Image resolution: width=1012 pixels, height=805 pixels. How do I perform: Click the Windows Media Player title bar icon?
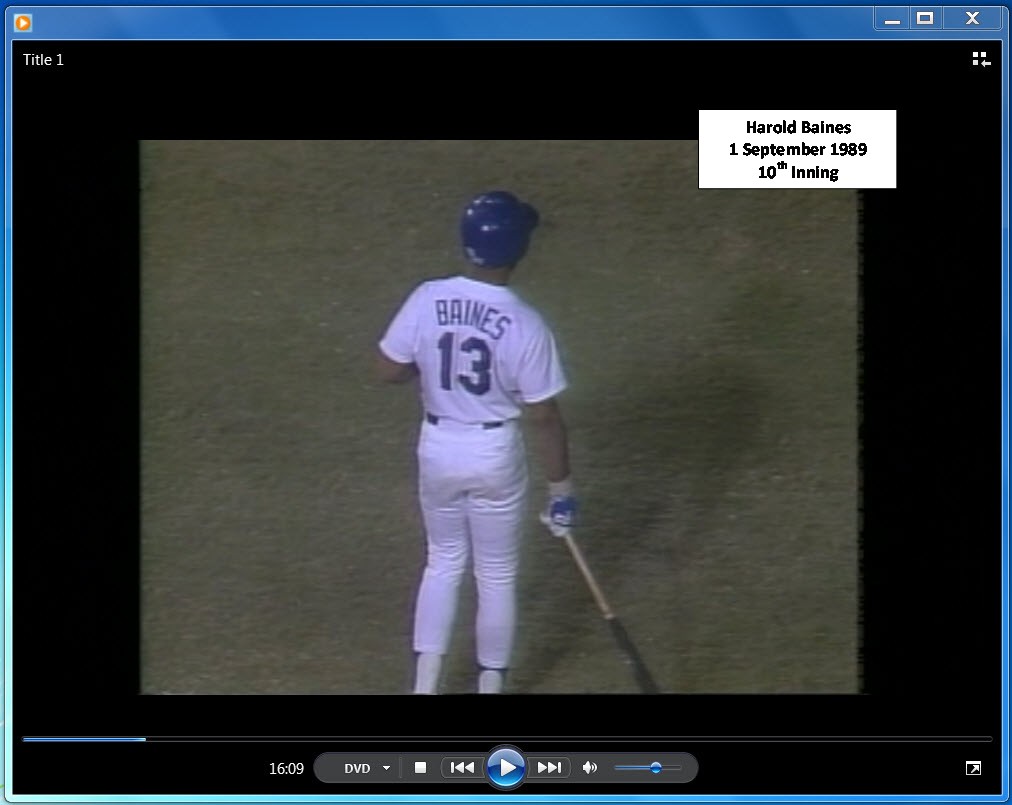click(x=23, y=23)
